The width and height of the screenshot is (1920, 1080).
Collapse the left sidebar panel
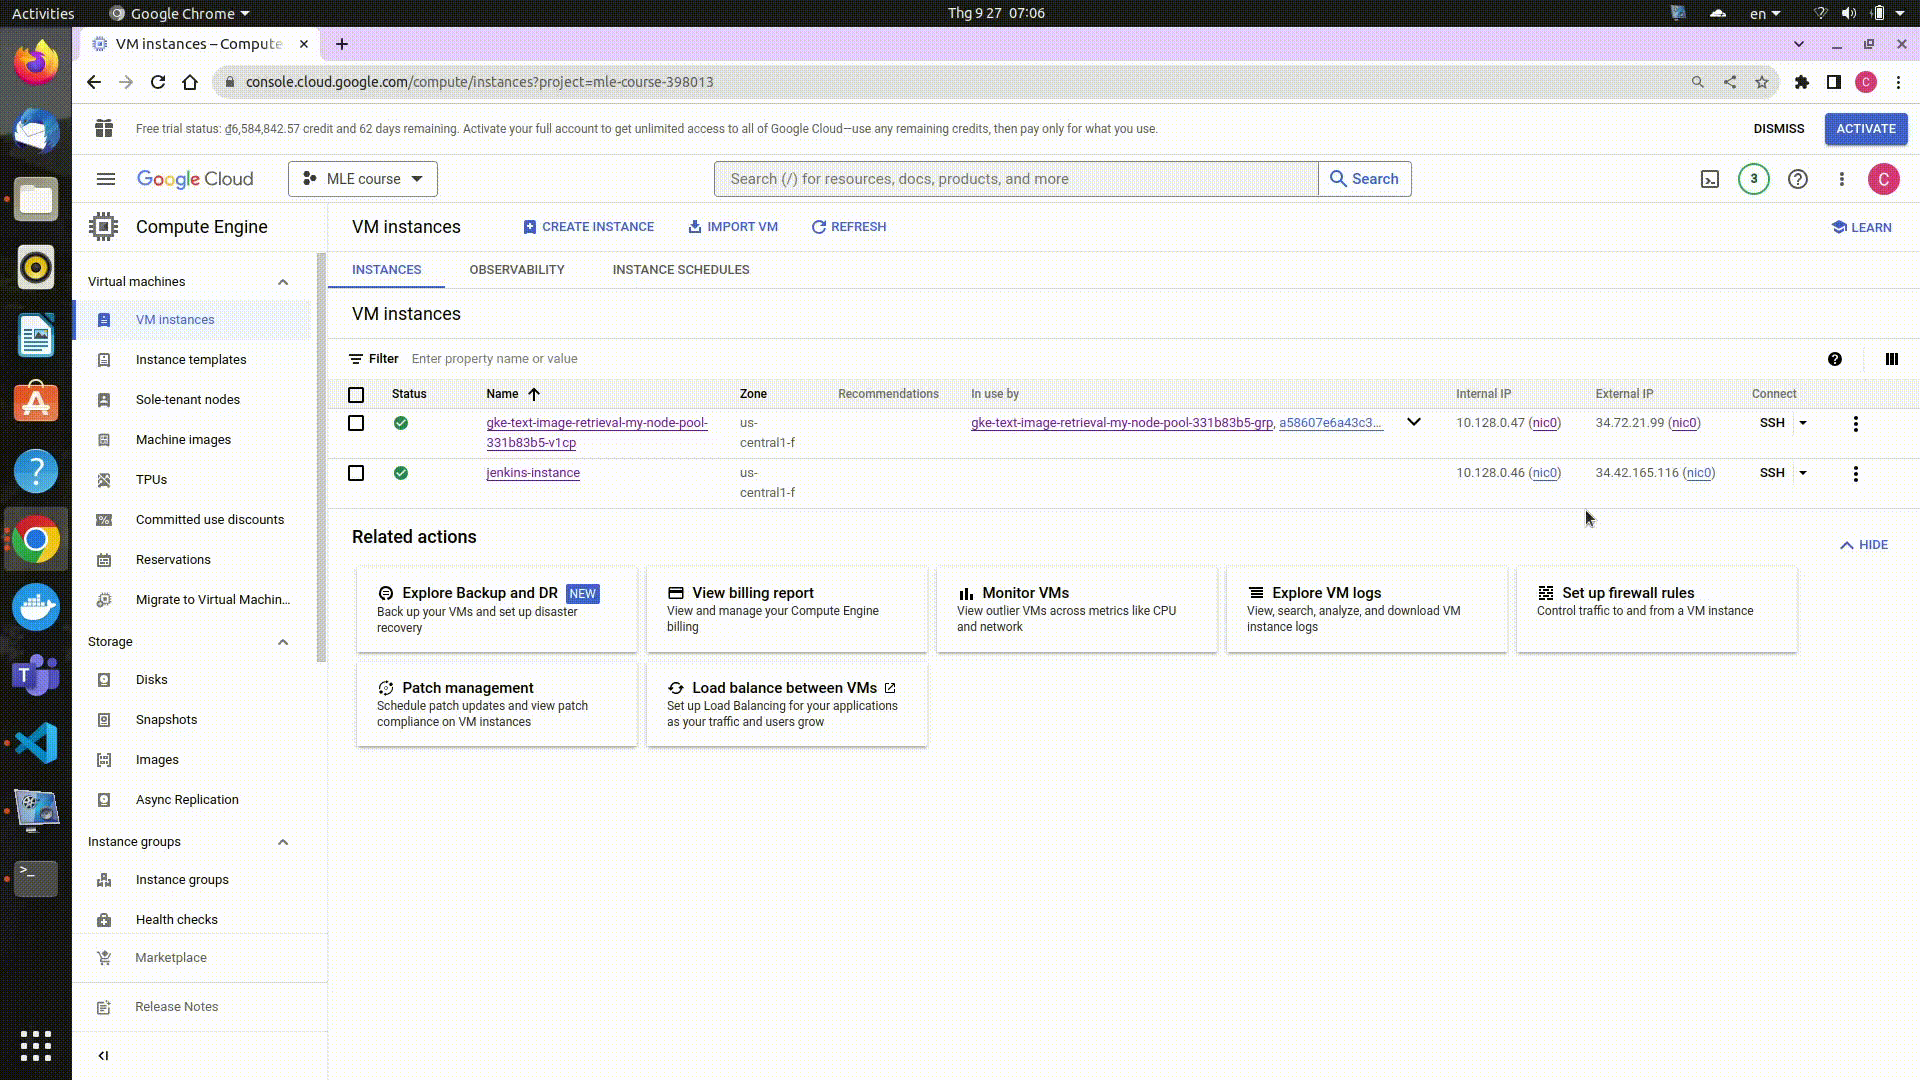(x=103, y=1055)
